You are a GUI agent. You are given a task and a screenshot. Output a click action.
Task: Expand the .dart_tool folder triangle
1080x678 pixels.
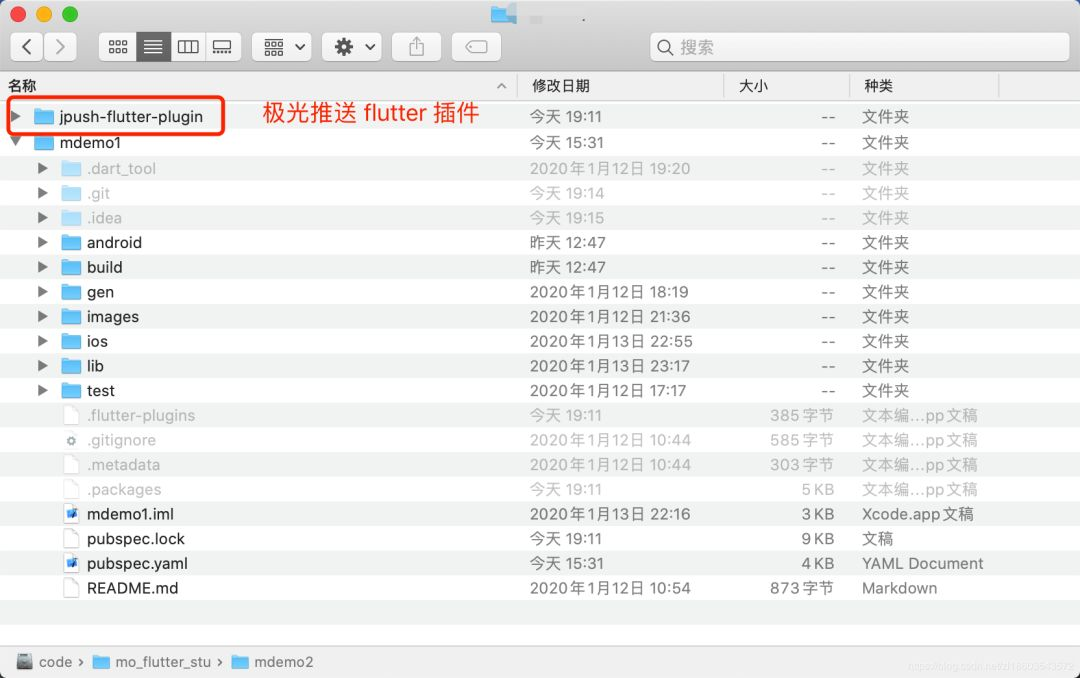43,168
